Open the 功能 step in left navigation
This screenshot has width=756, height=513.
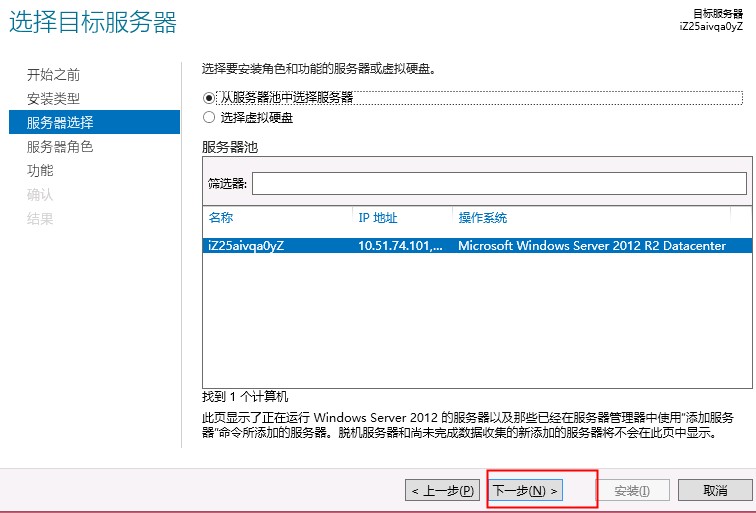click(x=40, y=171)
